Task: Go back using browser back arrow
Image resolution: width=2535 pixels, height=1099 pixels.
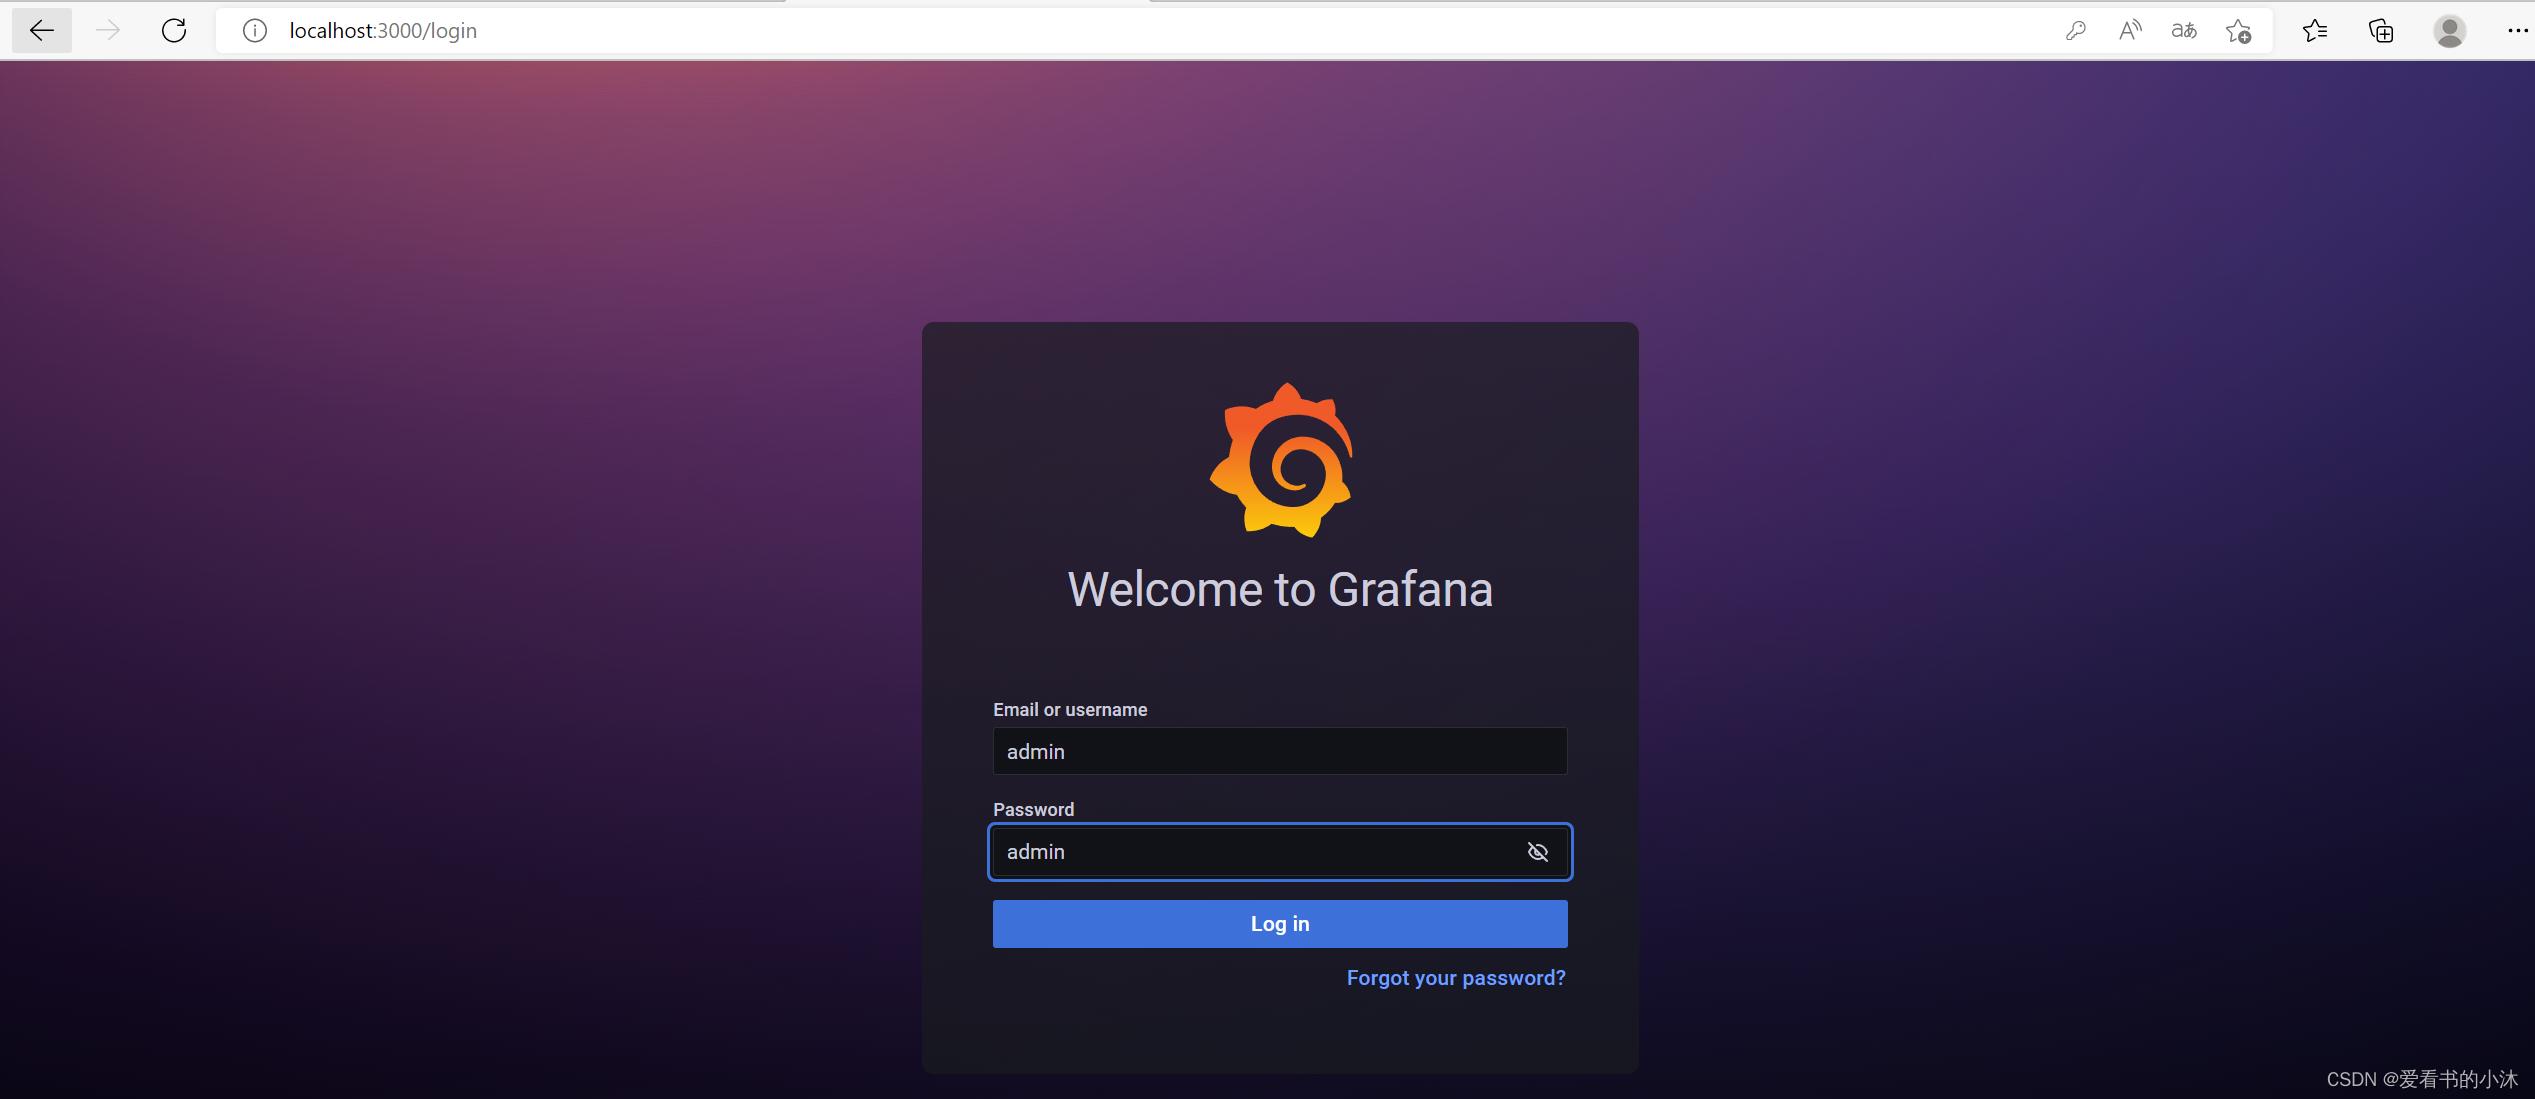Action: pos(42,31)
